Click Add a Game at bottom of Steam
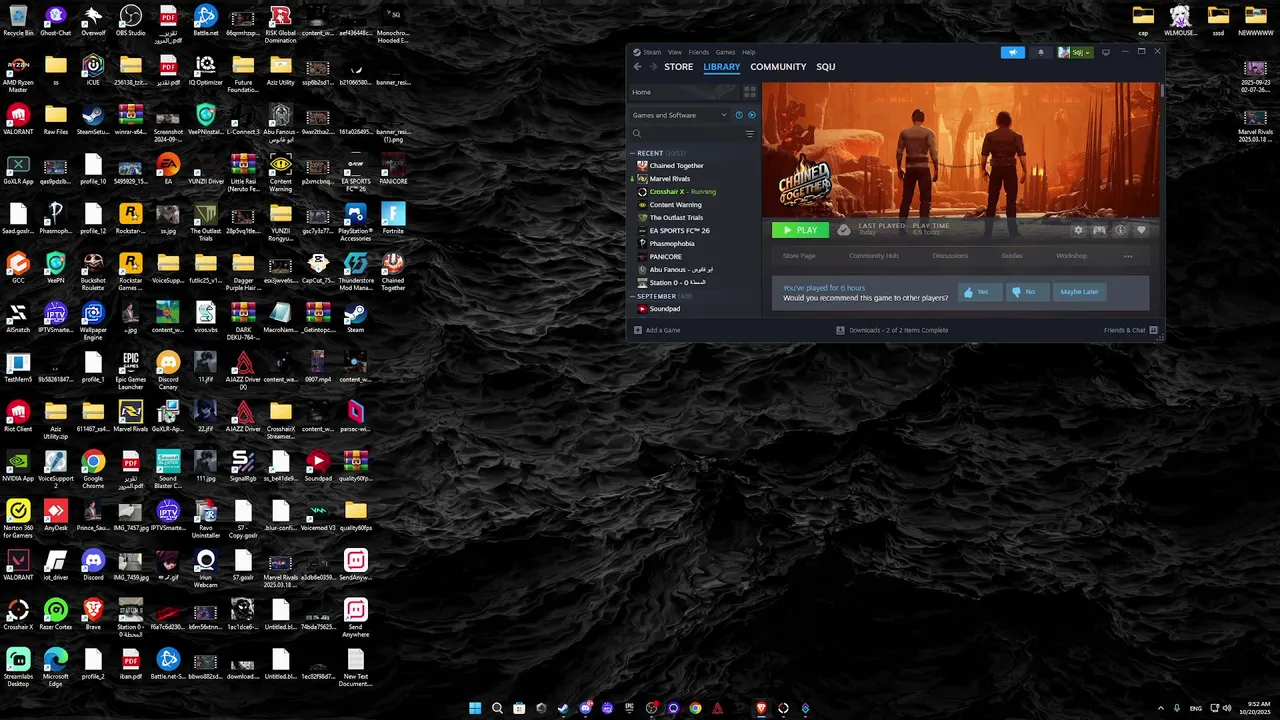Viewport: 1280px width, 720px height. coord(657,330)
